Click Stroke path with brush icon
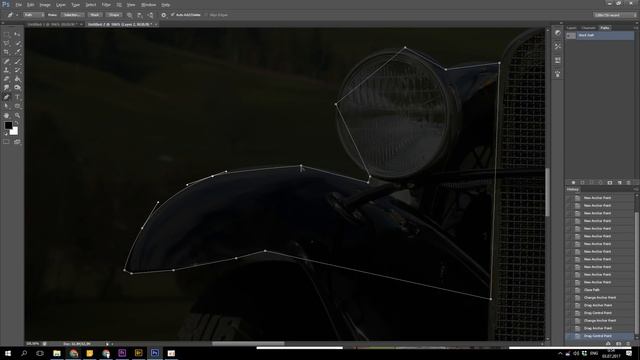 (x=582, y=182)
